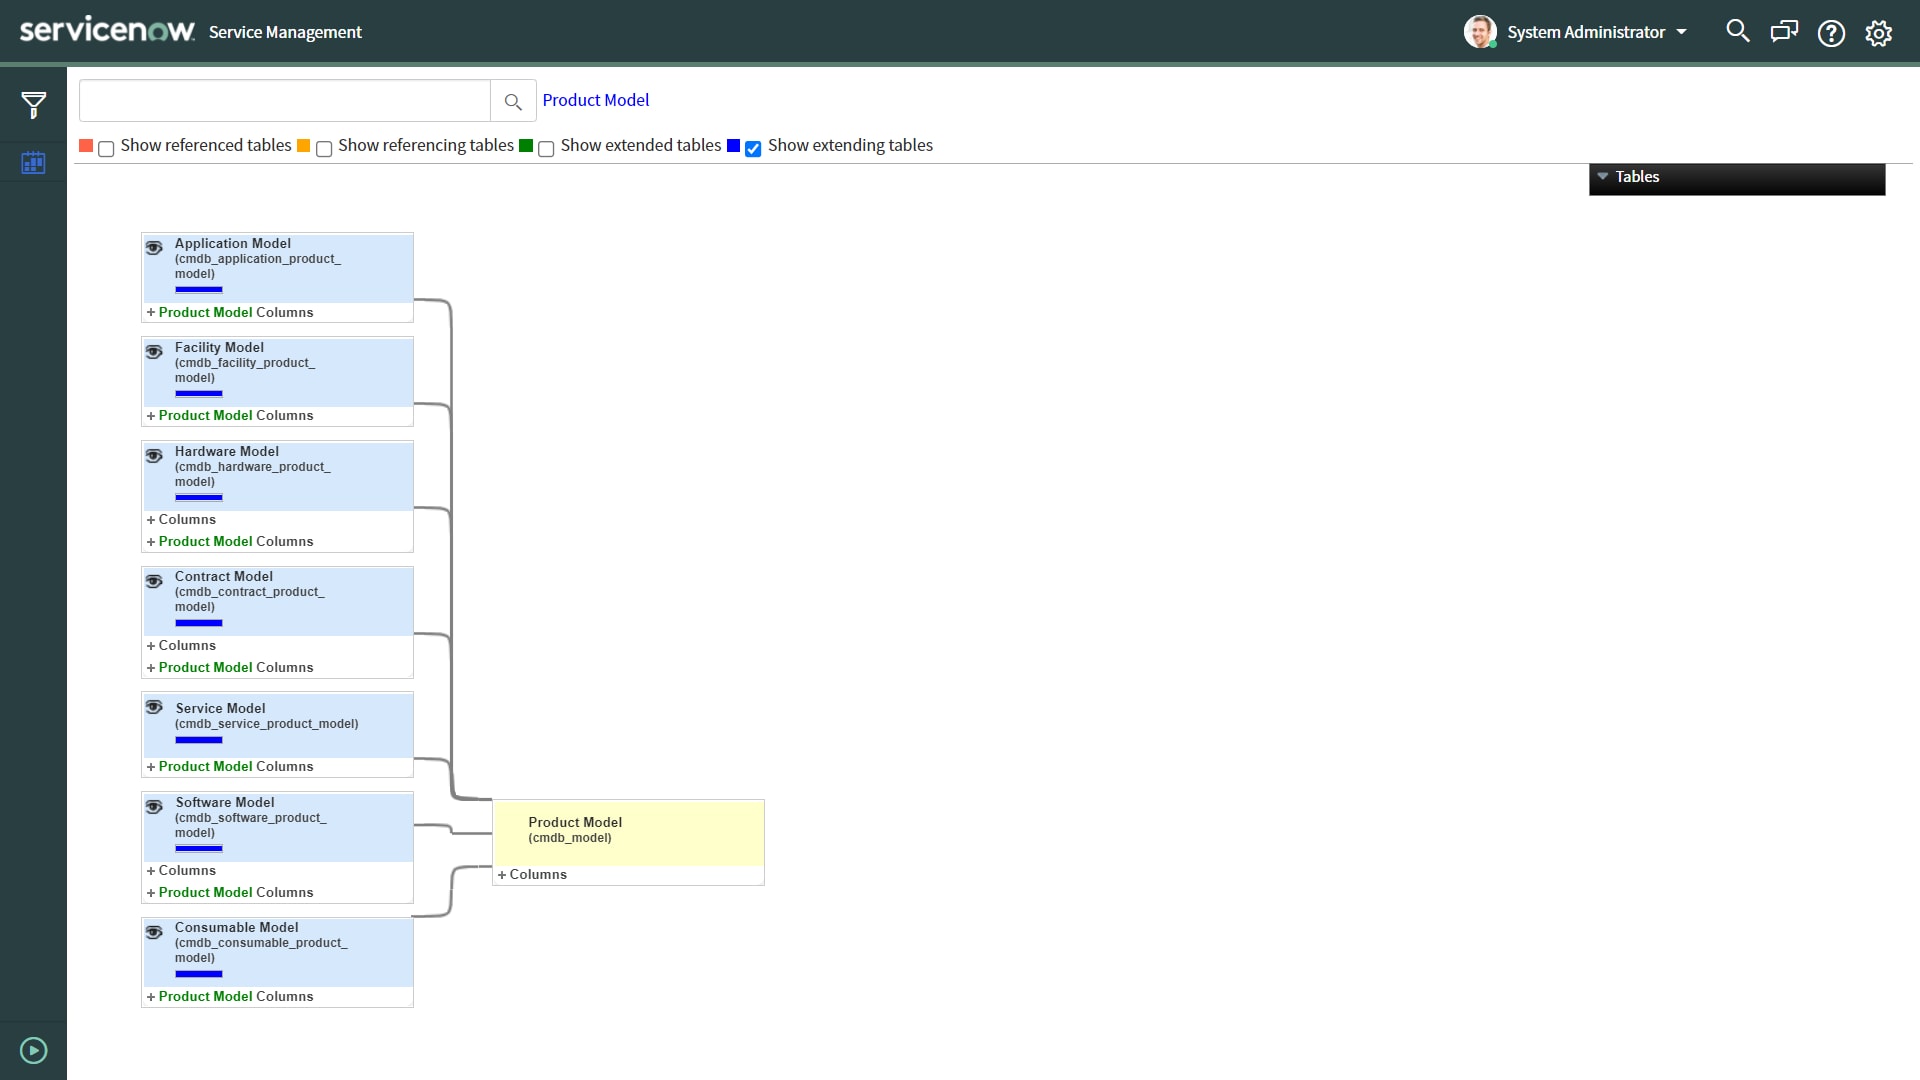
Task: Open global search with the magnifier icon
Action: point(1737,31)
